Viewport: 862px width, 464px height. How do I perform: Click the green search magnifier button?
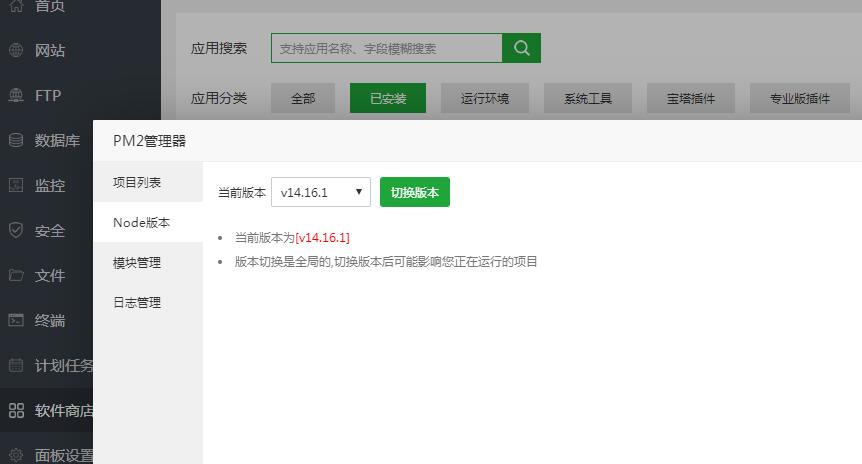[x=521, y=48]
